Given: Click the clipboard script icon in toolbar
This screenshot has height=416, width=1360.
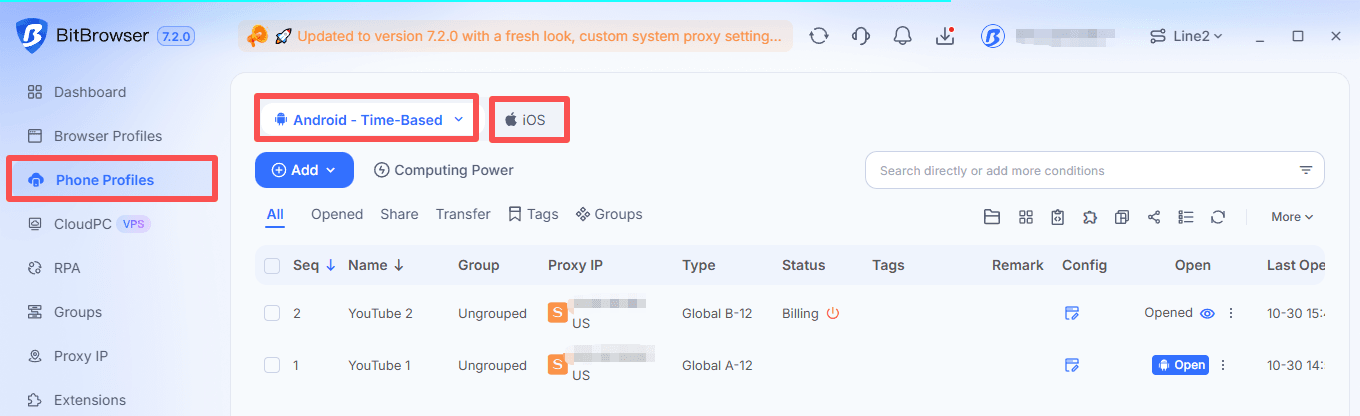Looking at the screenshot, I should point(1058,216).
